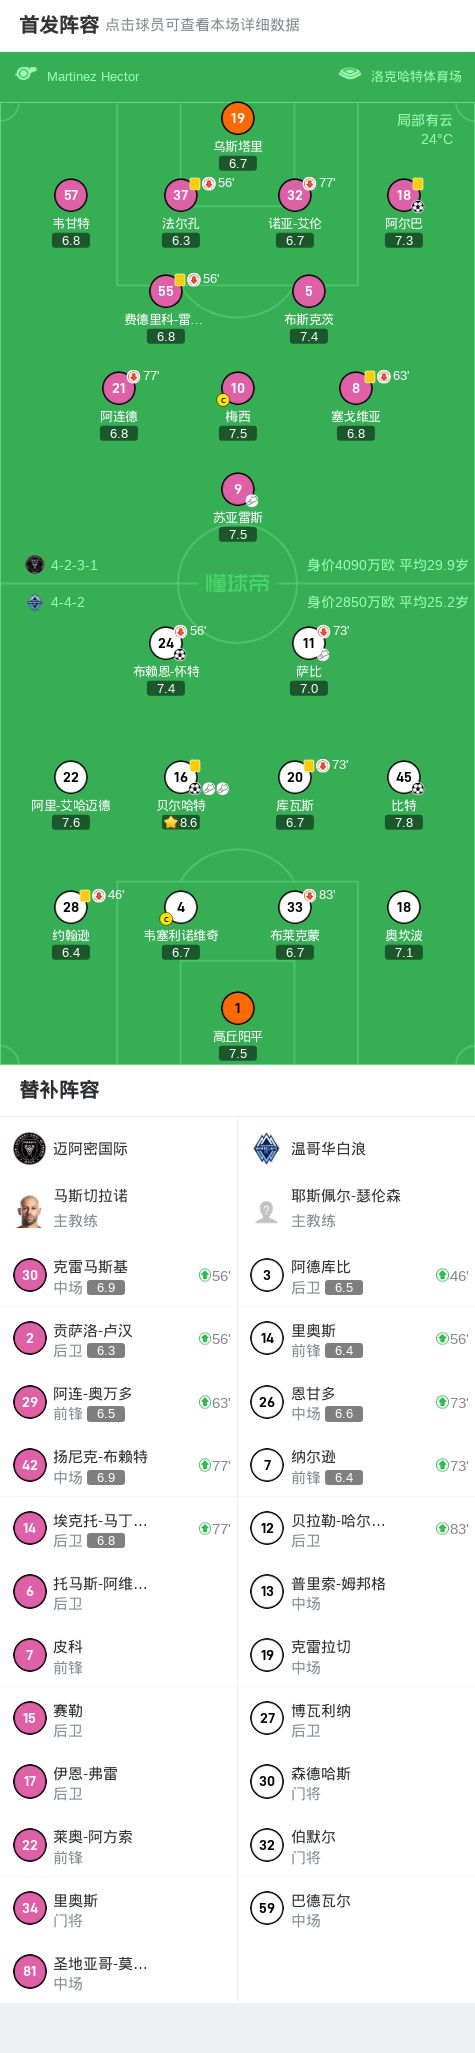Tap the referee whistle icon
The height and width of the screenshot is (2053, 475).
coord(26,75)
